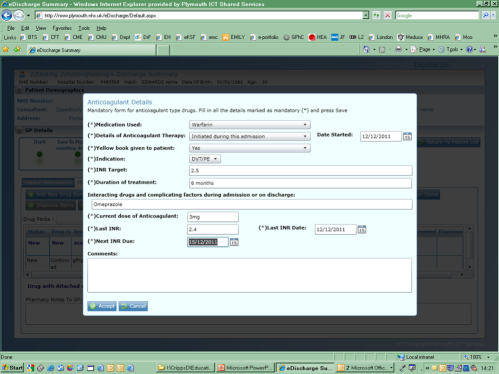Screen dimensions: 499x374
Task: Click the Add to Favorites star icon
Action: click(17, 50)
